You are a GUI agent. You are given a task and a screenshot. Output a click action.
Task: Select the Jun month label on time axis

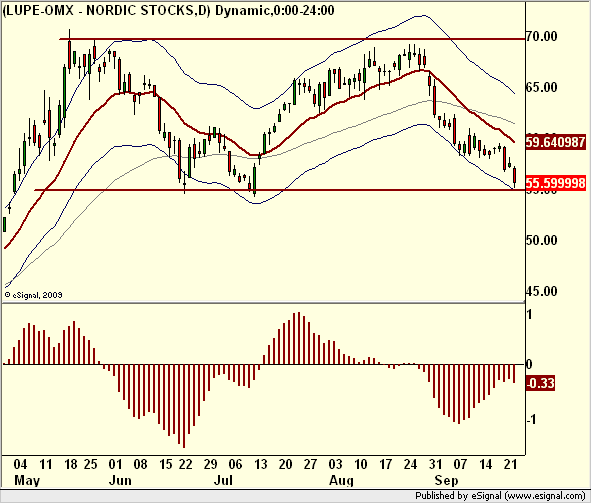click(120, 480)
